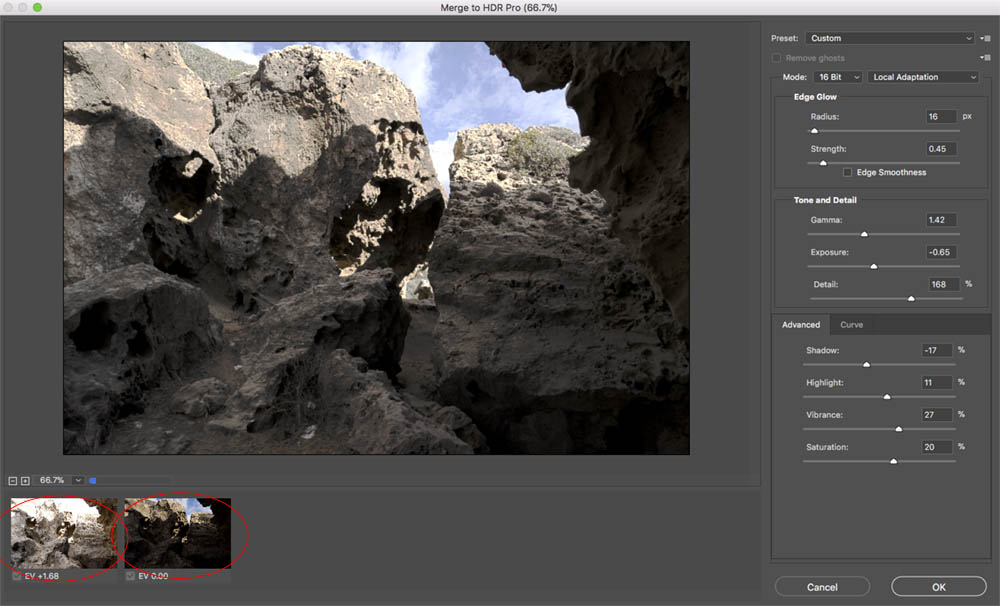The image size is (1000, 606).
Task: Click the zoom out minus icon
Action: (x=12, y=480)
